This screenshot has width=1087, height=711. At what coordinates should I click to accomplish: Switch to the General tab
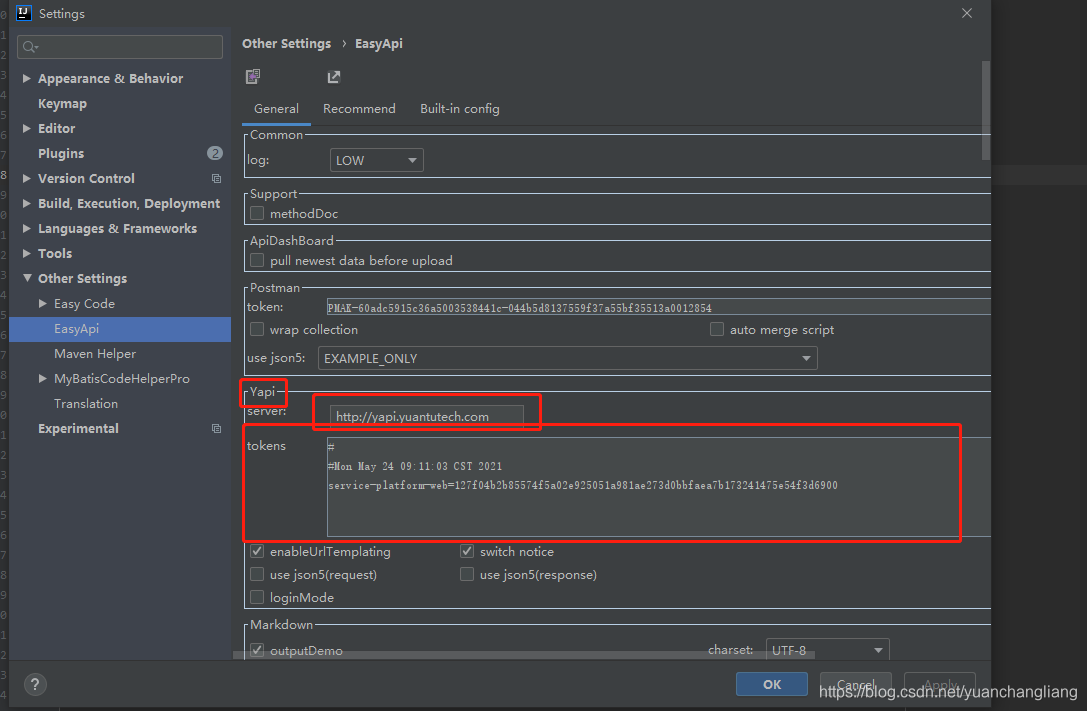point(276,109)
